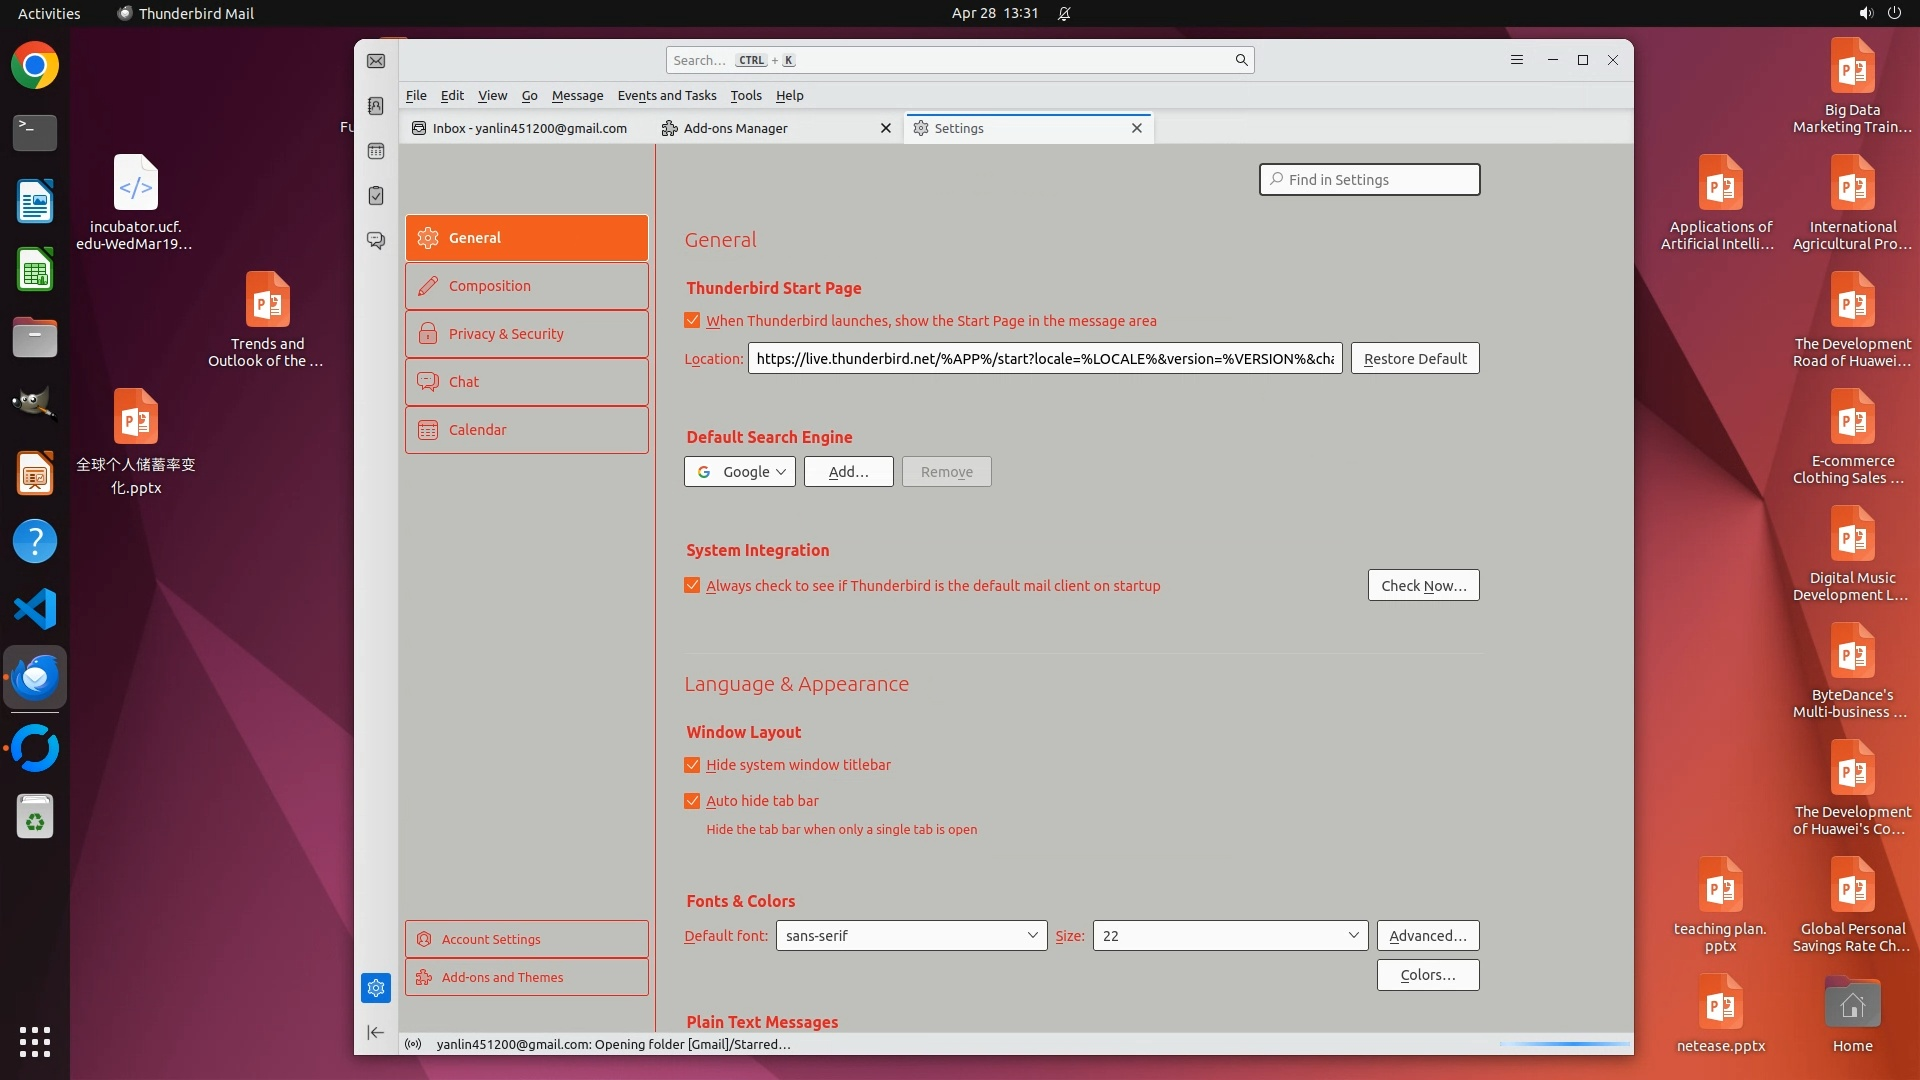
Task: Uncheck show Start Page on launch
Action: click(692, 321)
